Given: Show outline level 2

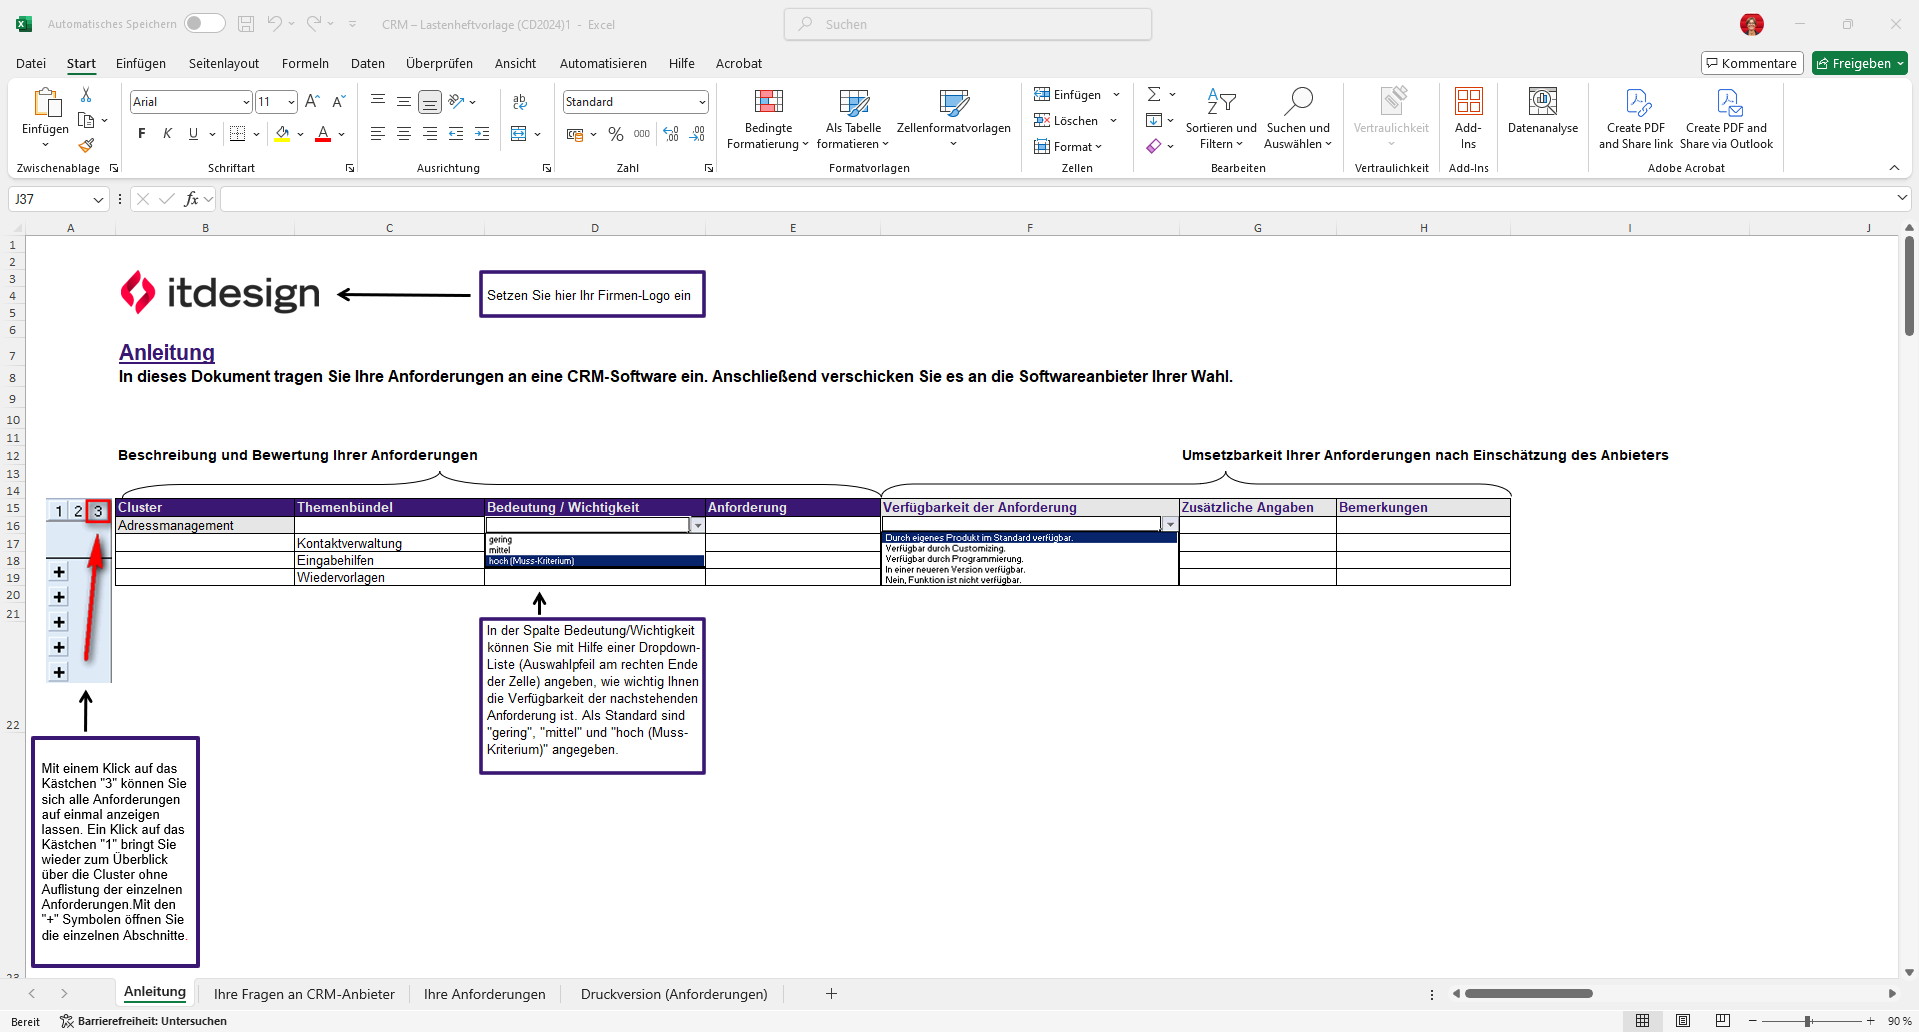Looking at the screenshot, I should pyautogui.click(x=78, y=511).
